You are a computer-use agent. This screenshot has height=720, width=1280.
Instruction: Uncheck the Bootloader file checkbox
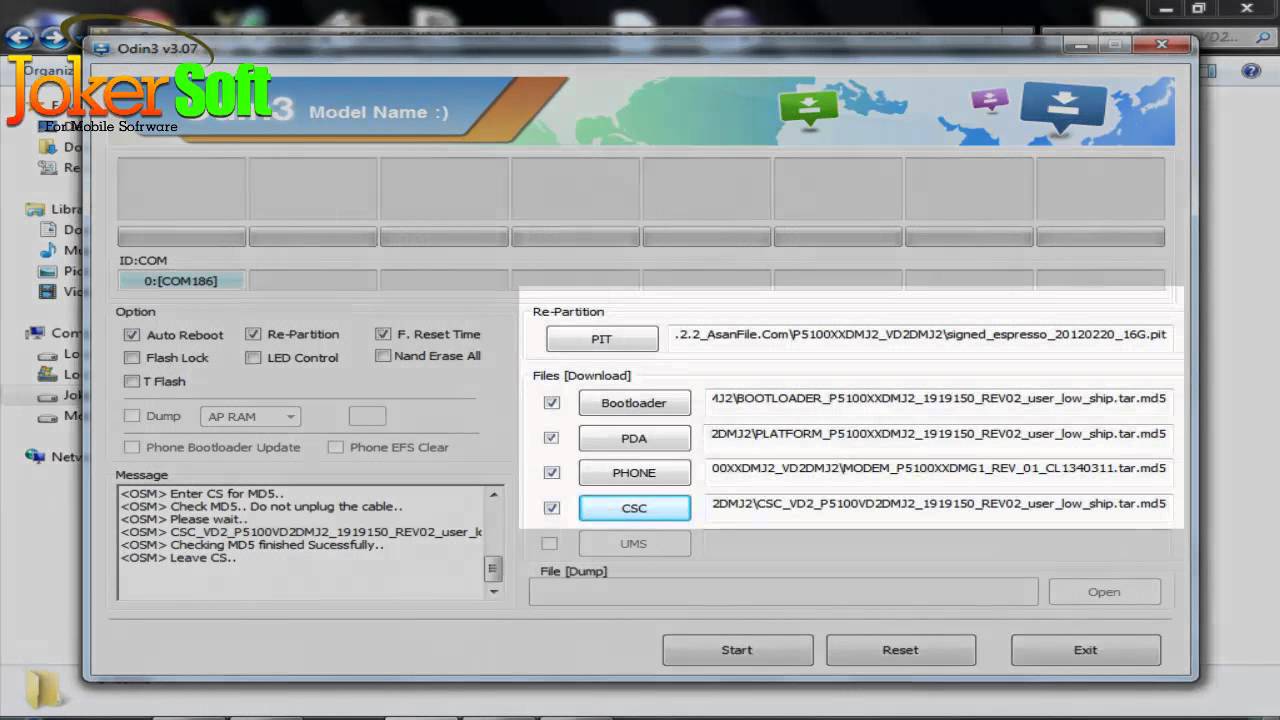pyautogui.click(x=551, y=403)
